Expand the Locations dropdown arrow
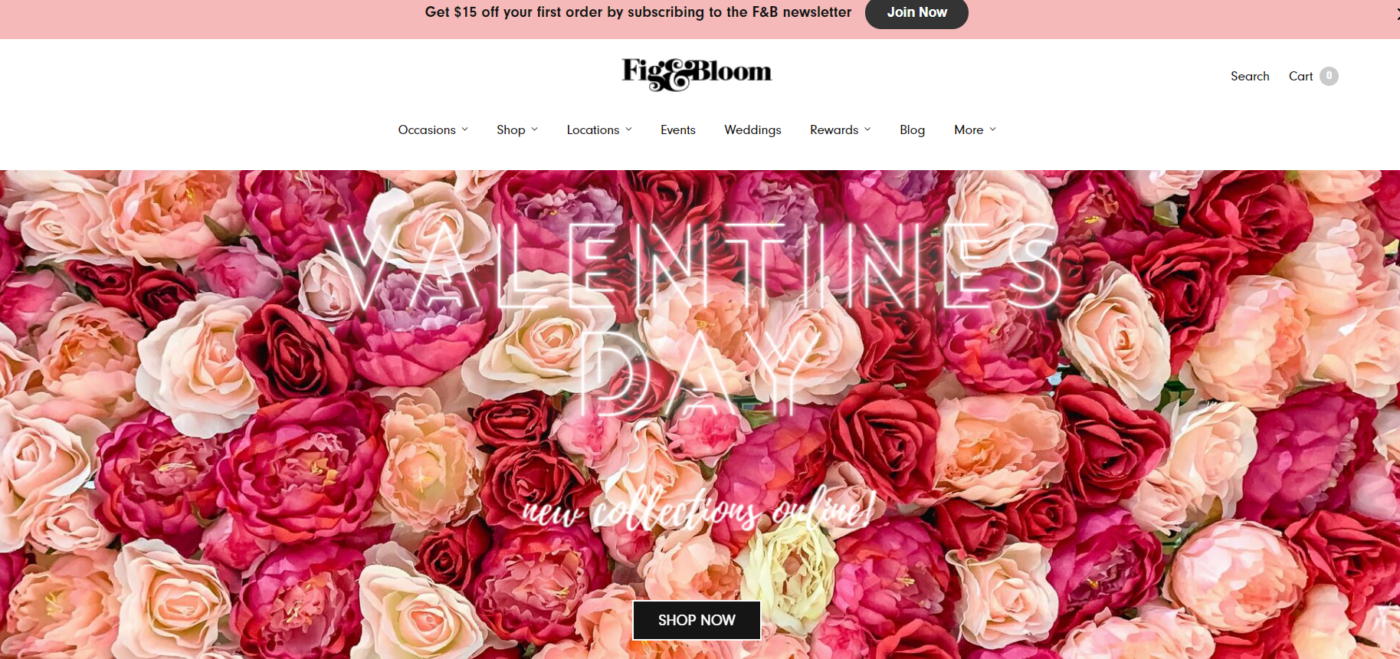The width and height of the screenshot is (1400, 659). click(x=628, y=129)
